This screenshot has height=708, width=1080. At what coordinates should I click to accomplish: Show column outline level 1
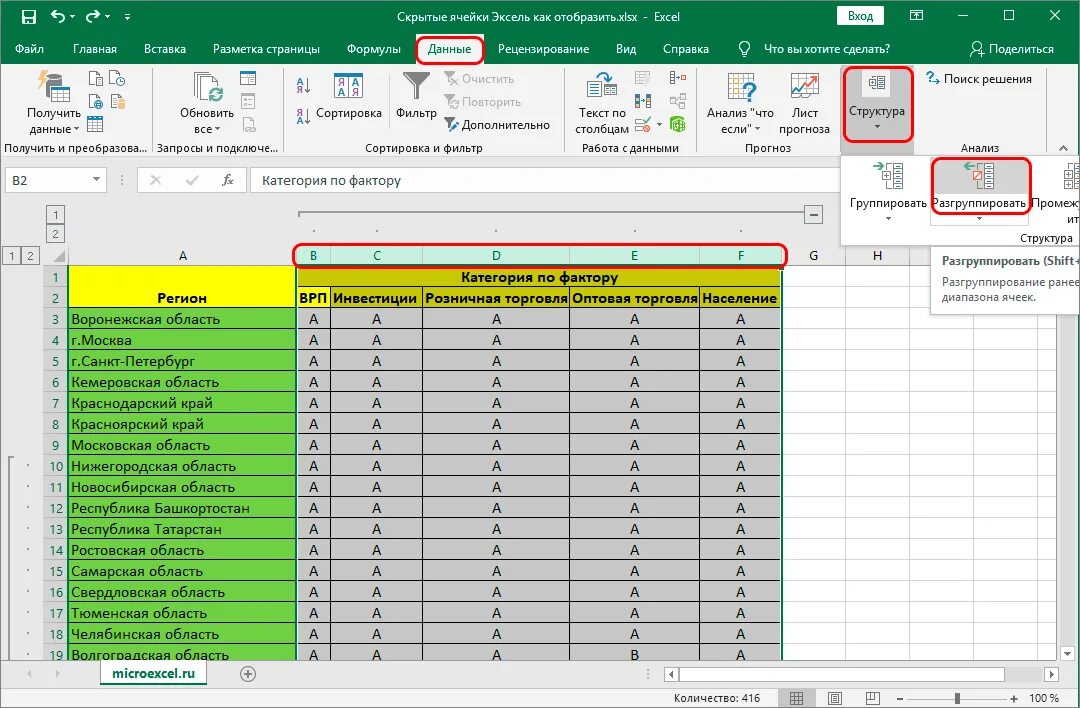(x=55, y=215)
